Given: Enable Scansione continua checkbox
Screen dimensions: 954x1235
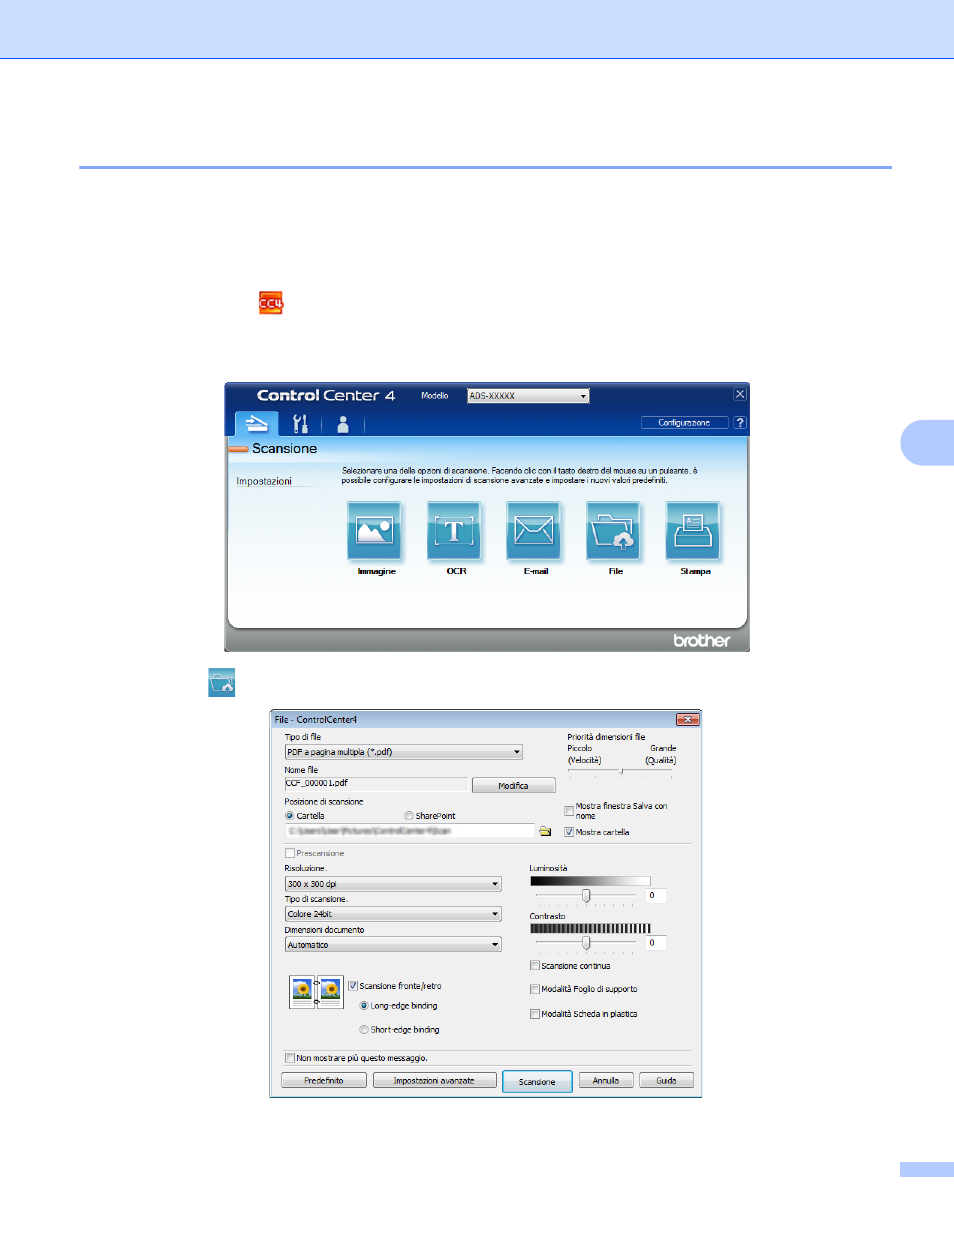Looking at the screenshot, I should pyautogui.click(x=535, y=966).
